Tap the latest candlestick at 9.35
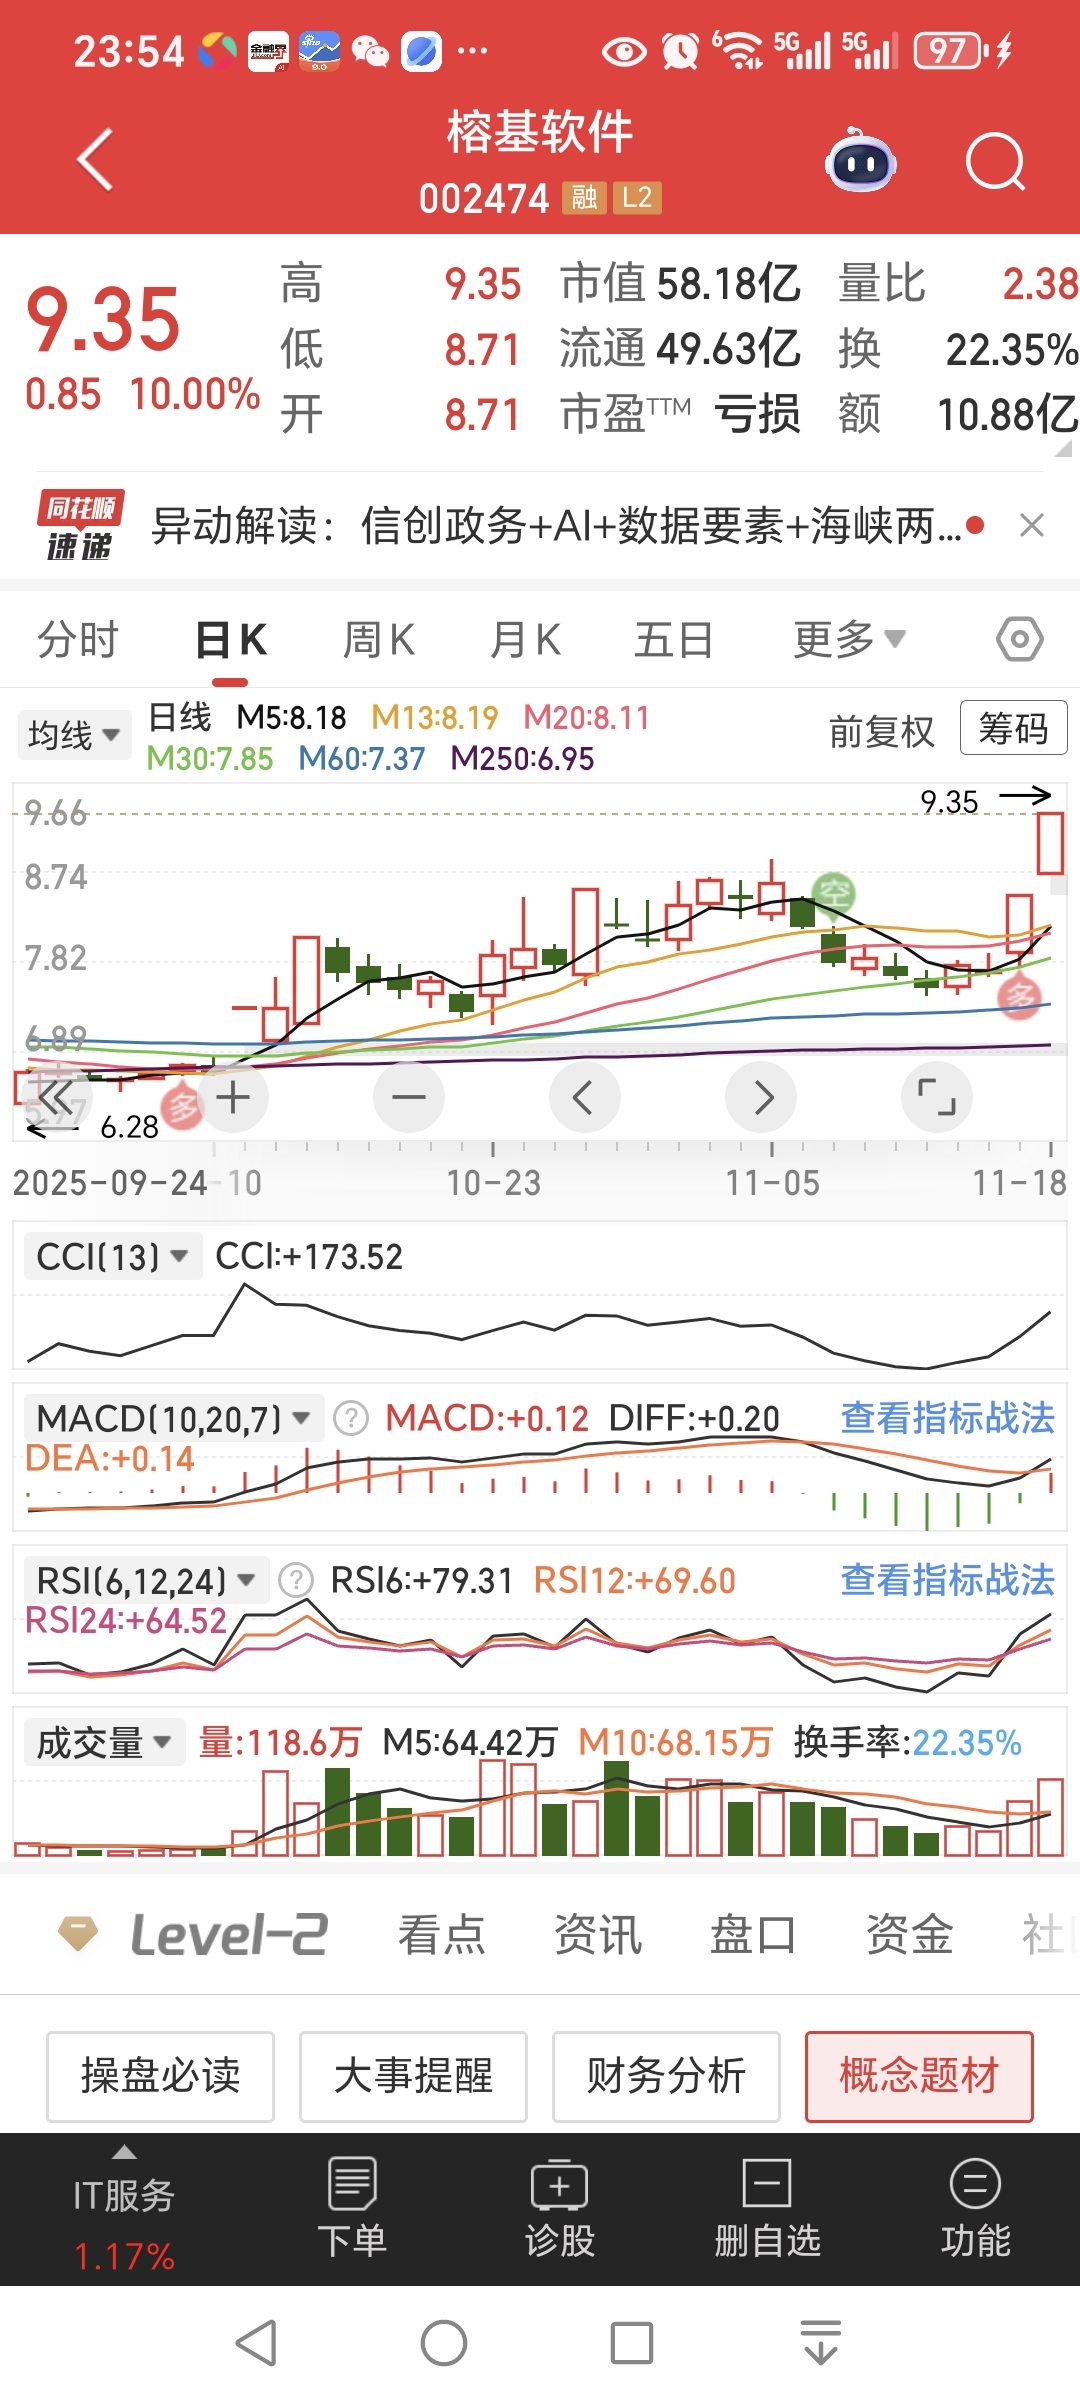The height and width of the screenshot is (2400, 1080). coord(1050,843)
